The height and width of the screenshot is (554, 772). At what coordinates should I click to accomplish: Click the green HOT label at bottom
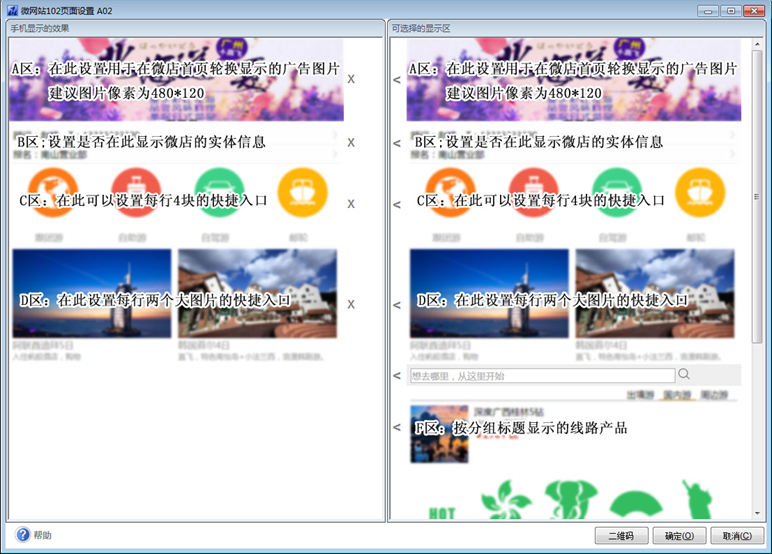point(442,514)
